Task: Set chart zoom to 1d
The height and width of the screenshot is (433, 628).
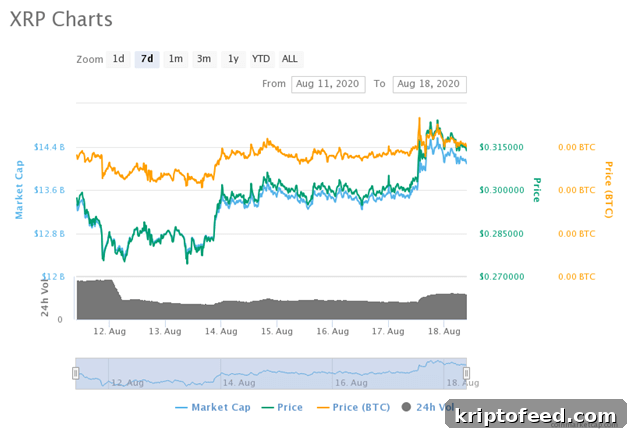Action: click(x=118, y=59)
